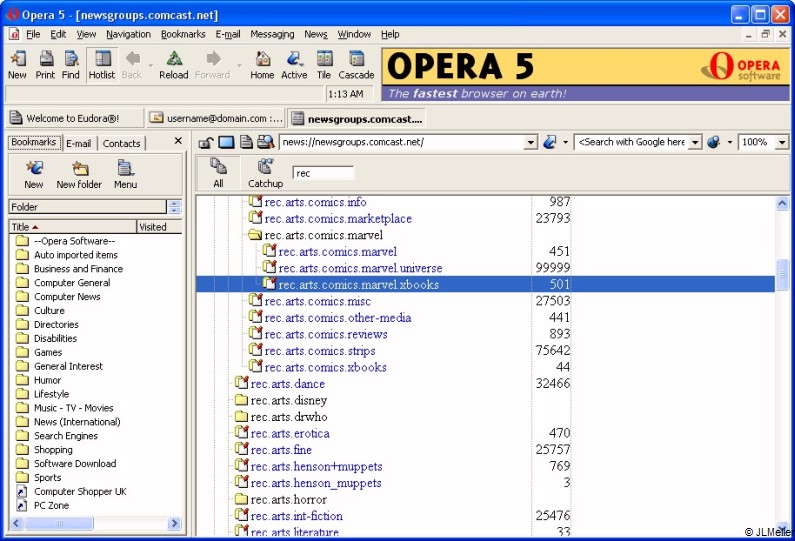795x541 pixels.
Task: Open the File menu
Action: [x=33, y=34]
